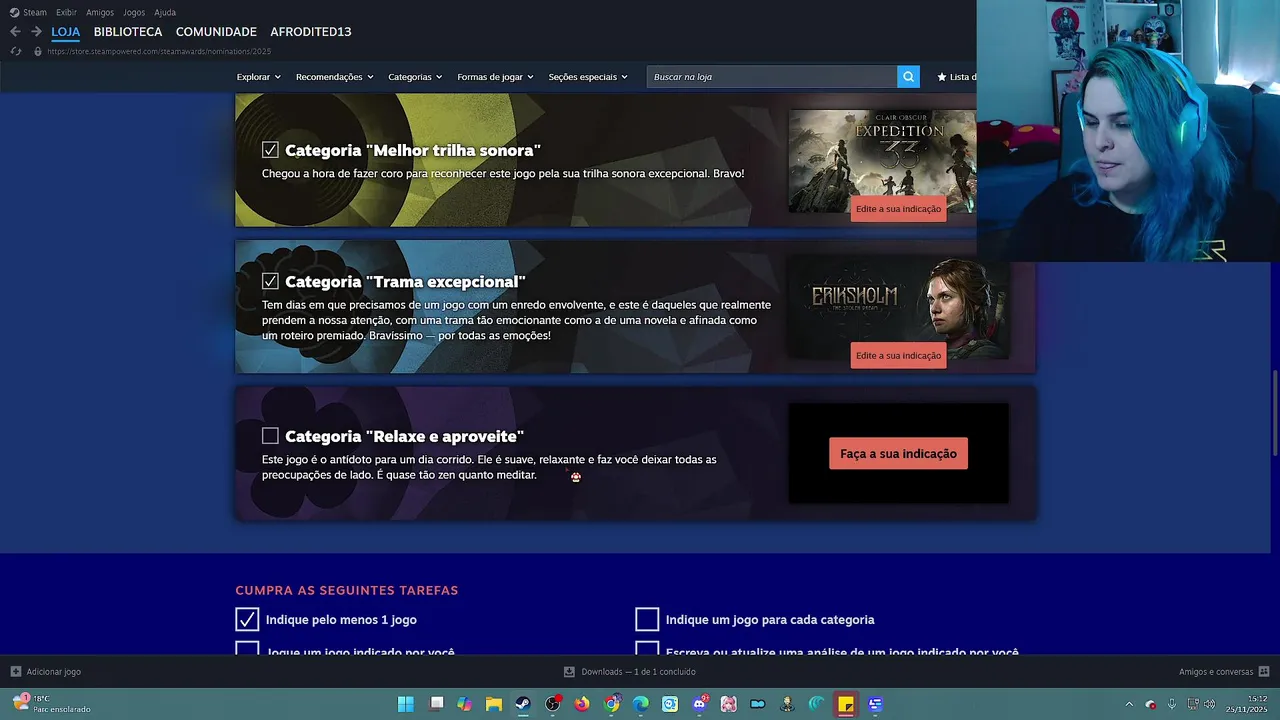This screenshot has height=720, width=1280.
Task: Check the "Relaxe e aproveite" category checkbox
Action: click(x=270, y=436)
